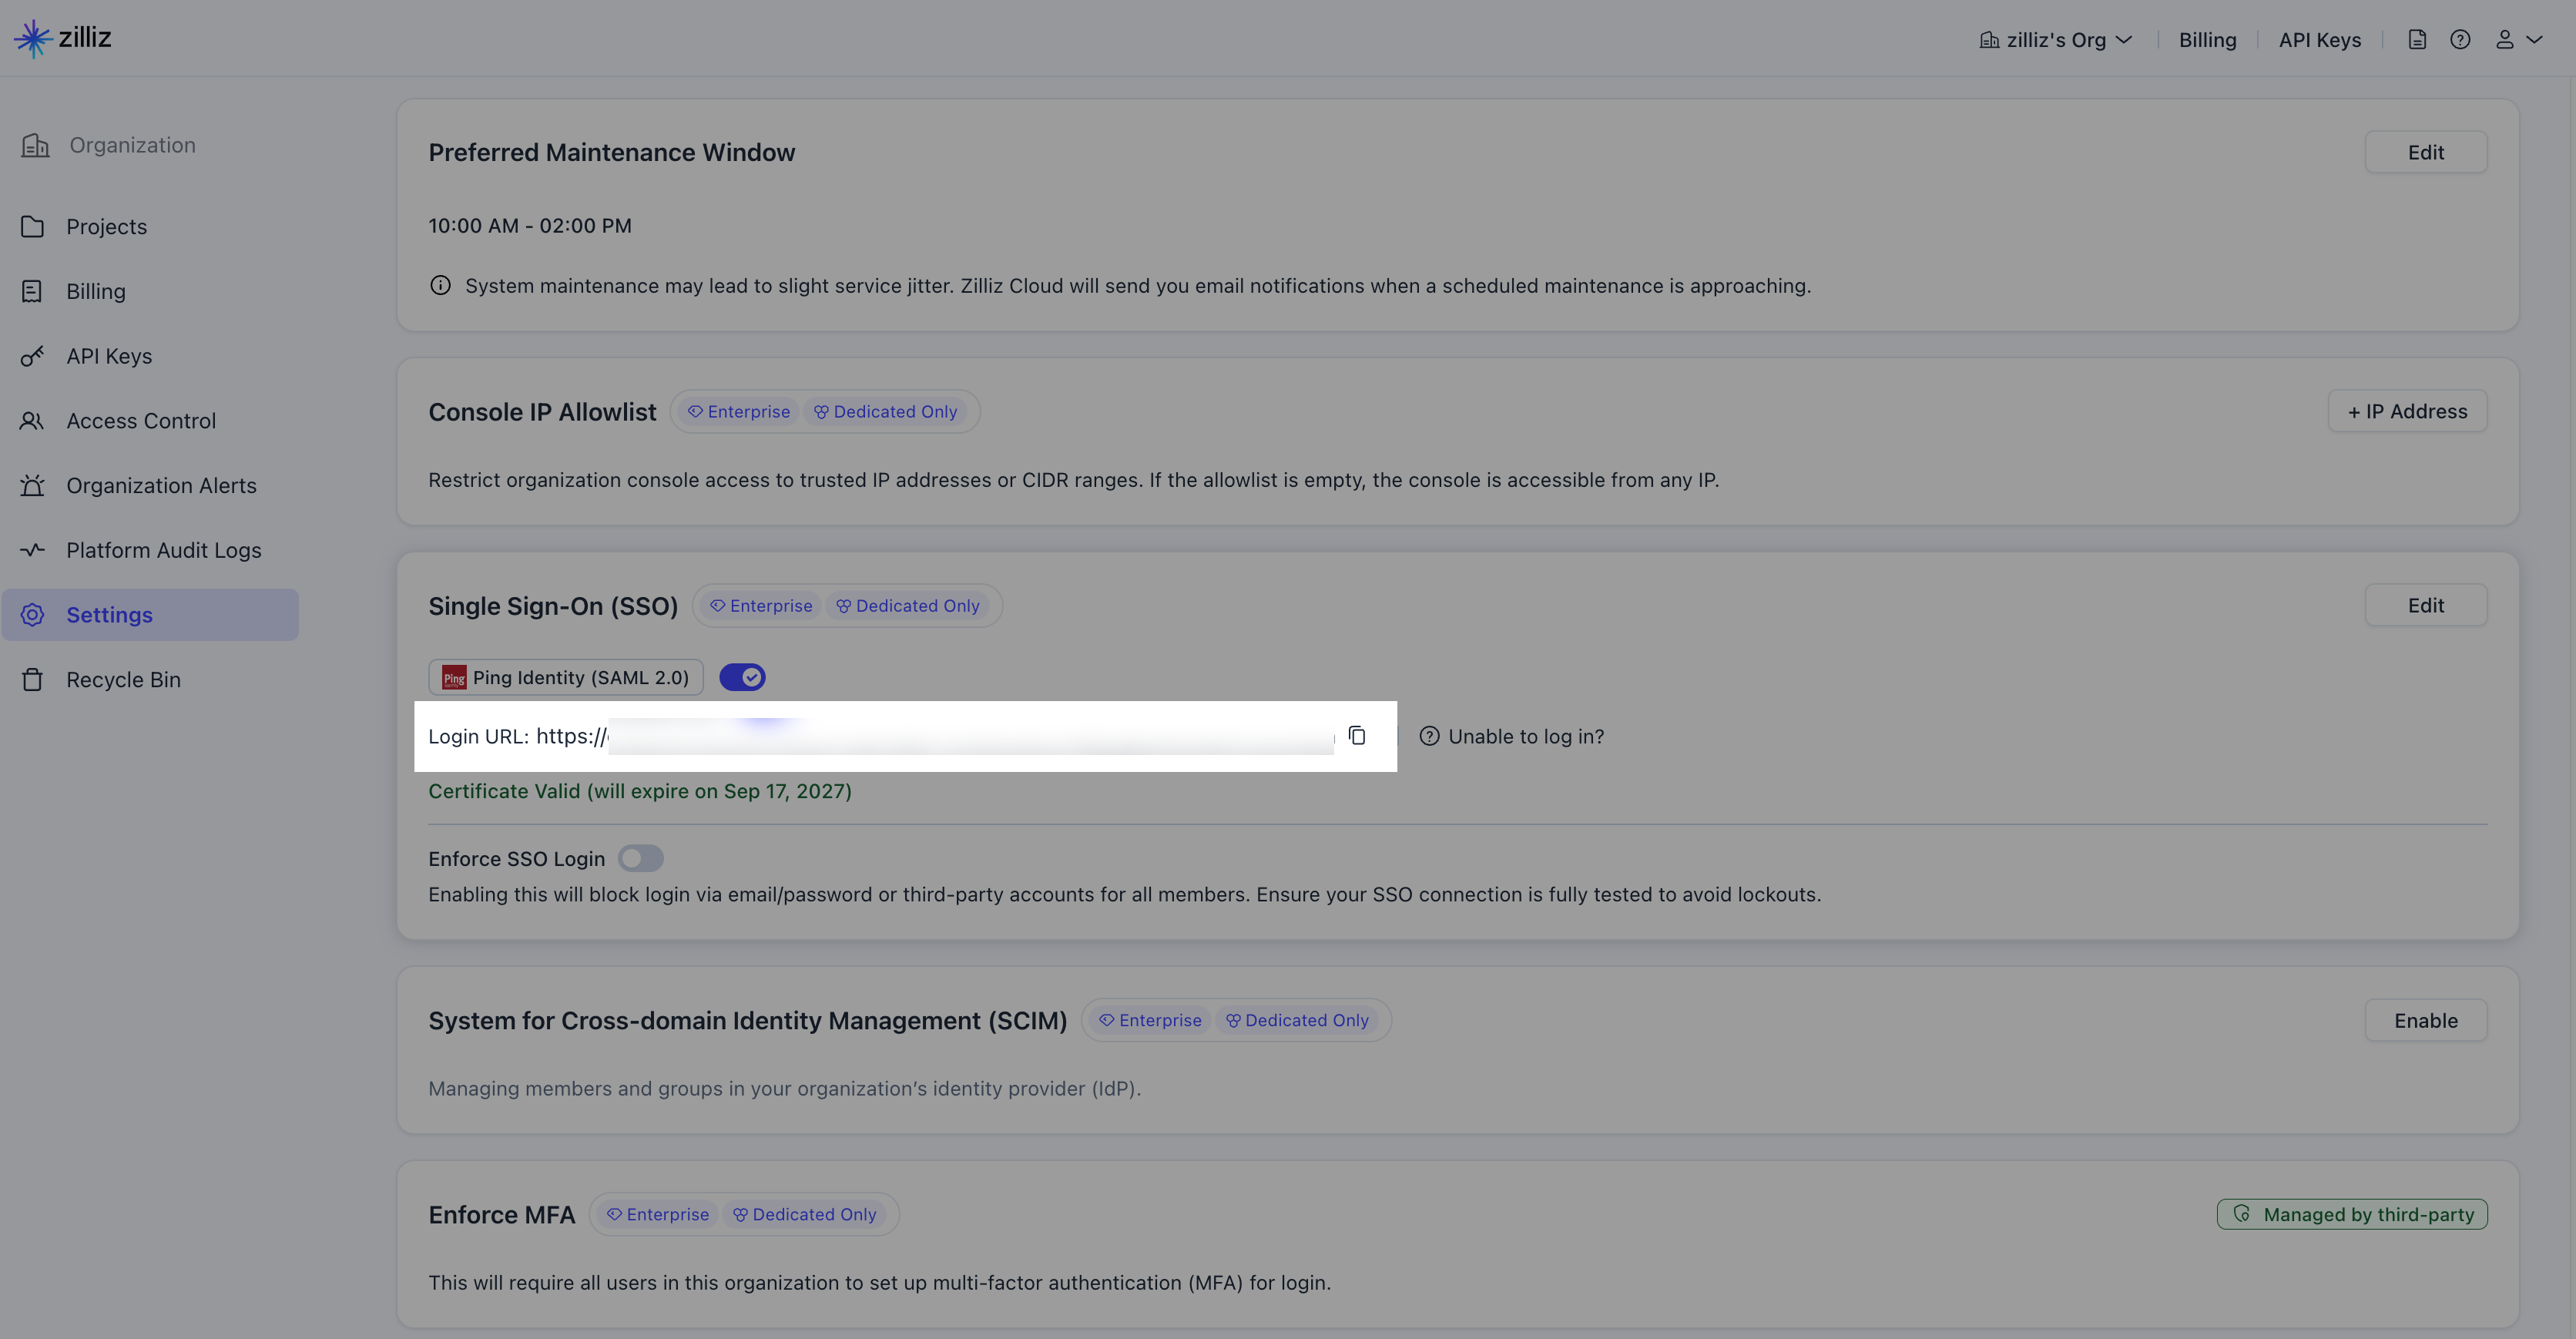Screen dimensions: 2576x1339
Task: Click Enterprise tag beside SCIM heading
Action: (1150, 1020)
